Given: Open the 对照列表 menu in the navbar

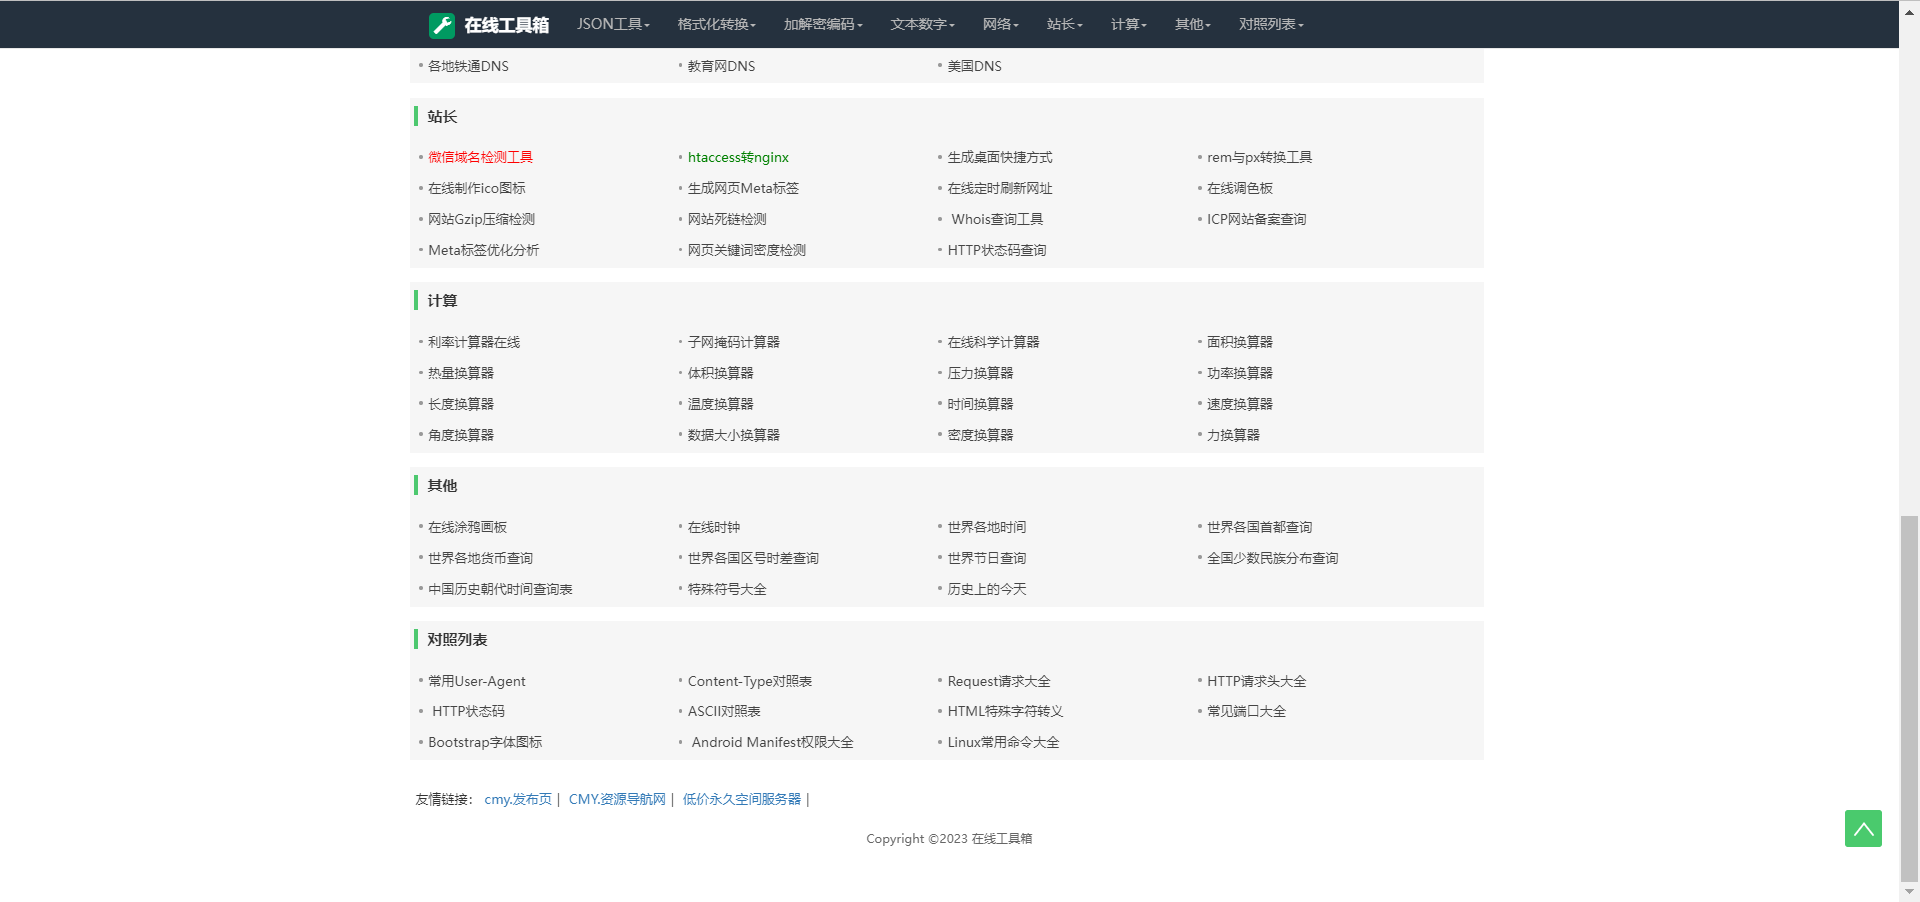Looking at the screenshot, I should pyautogui.click(x=1270, y=24).
